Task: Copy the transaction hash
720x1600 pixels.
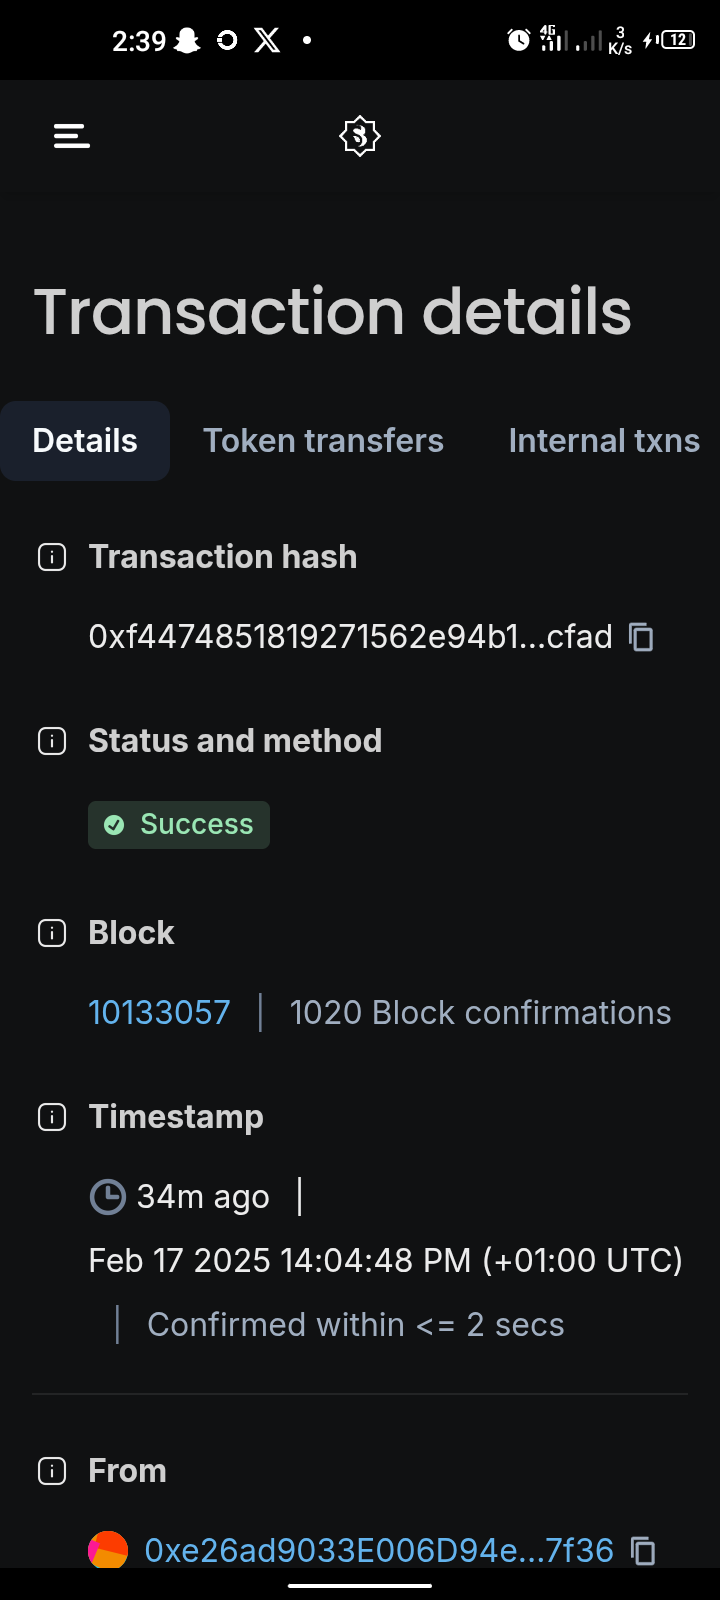Action: 641,637
